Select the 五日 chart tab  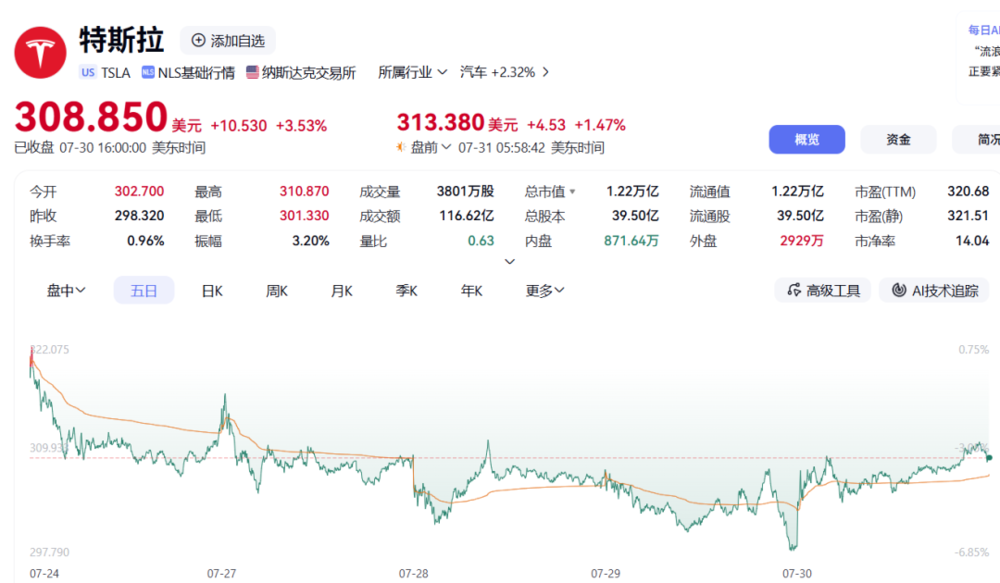[x=143, y=290]
